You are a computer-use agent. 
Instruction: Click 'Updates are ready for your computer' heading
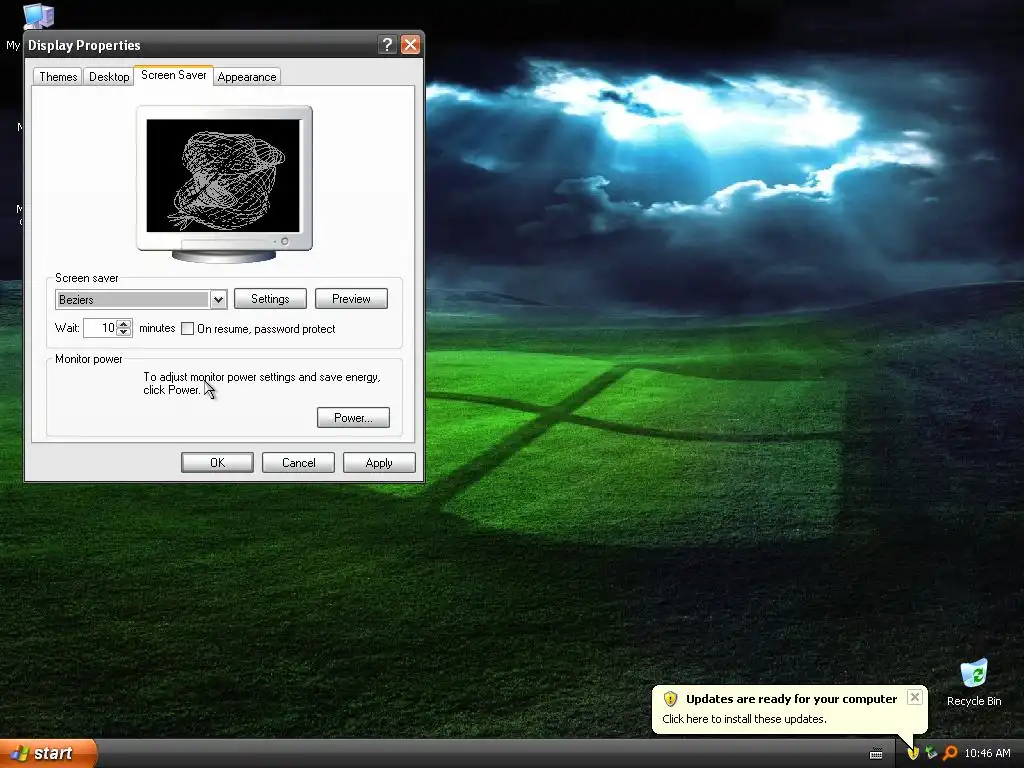point(792,699)
